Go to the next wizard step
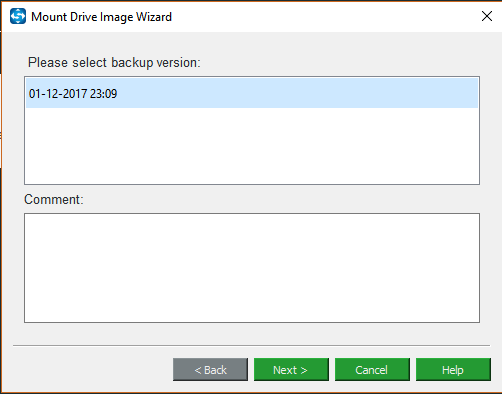 coord(291,370)
